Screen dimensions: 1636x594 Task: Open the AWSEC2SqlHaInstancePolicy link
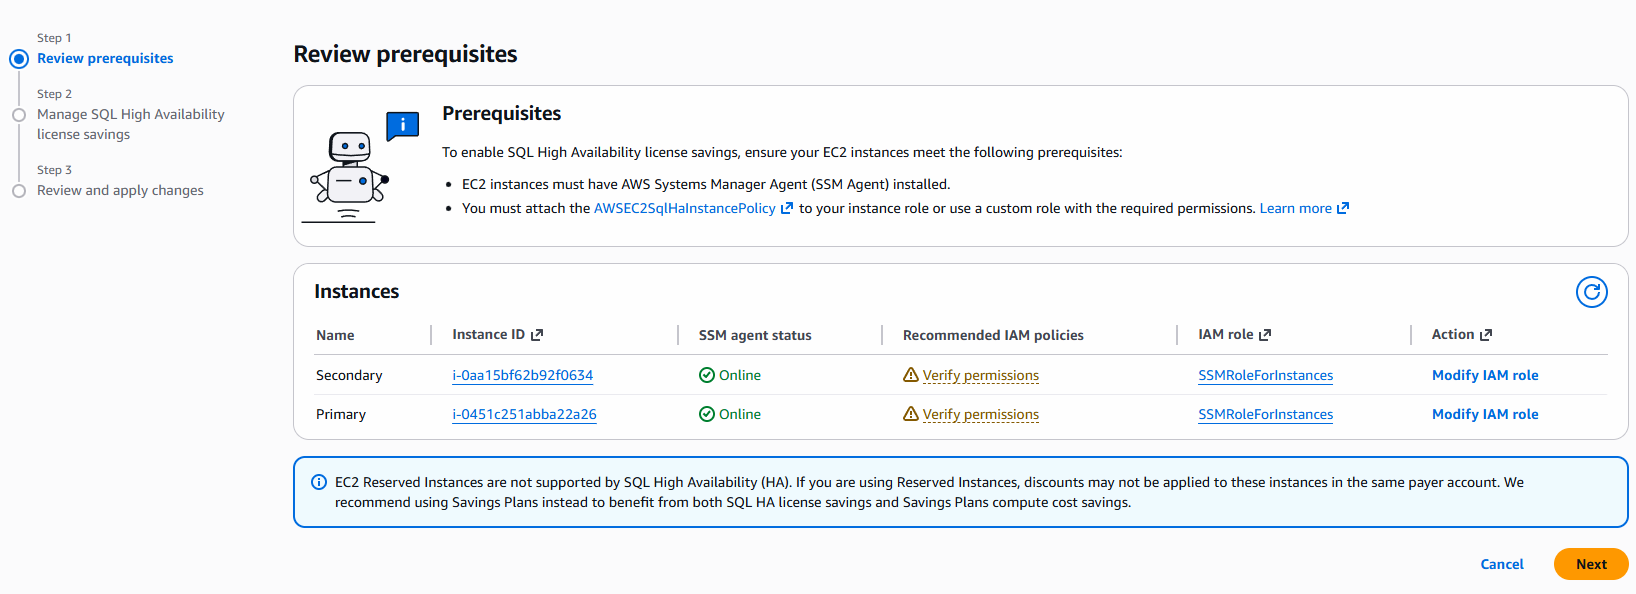point(684,208)
